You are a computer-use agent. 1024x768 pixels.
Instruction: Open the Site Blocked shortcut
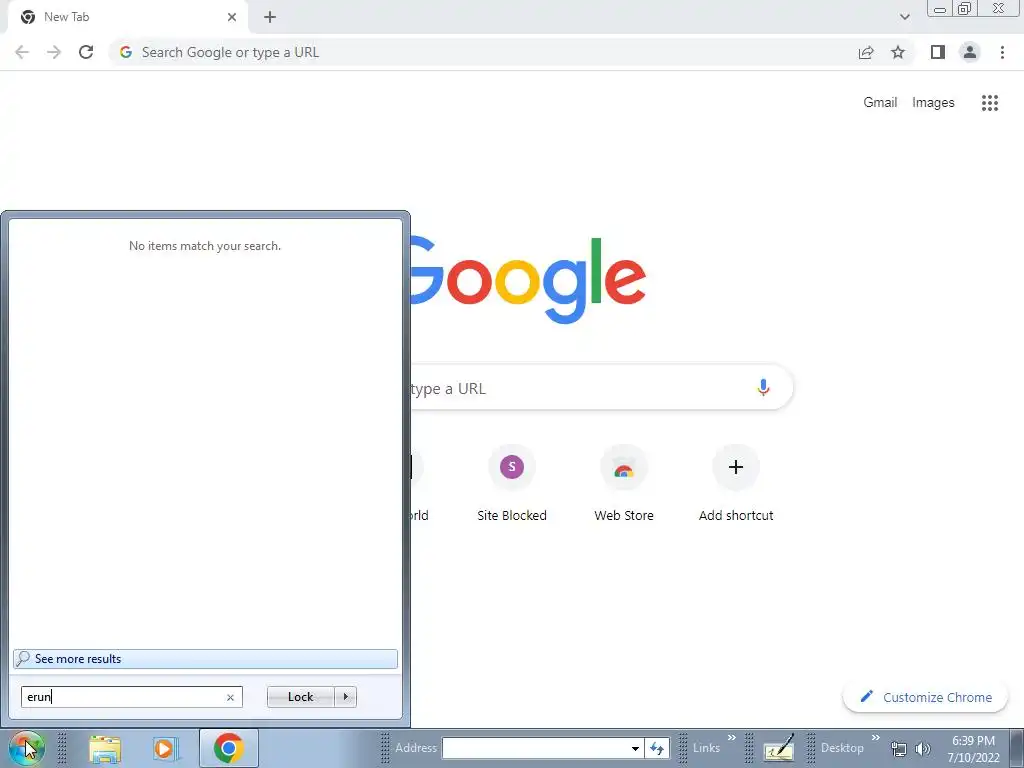[512, 484]
